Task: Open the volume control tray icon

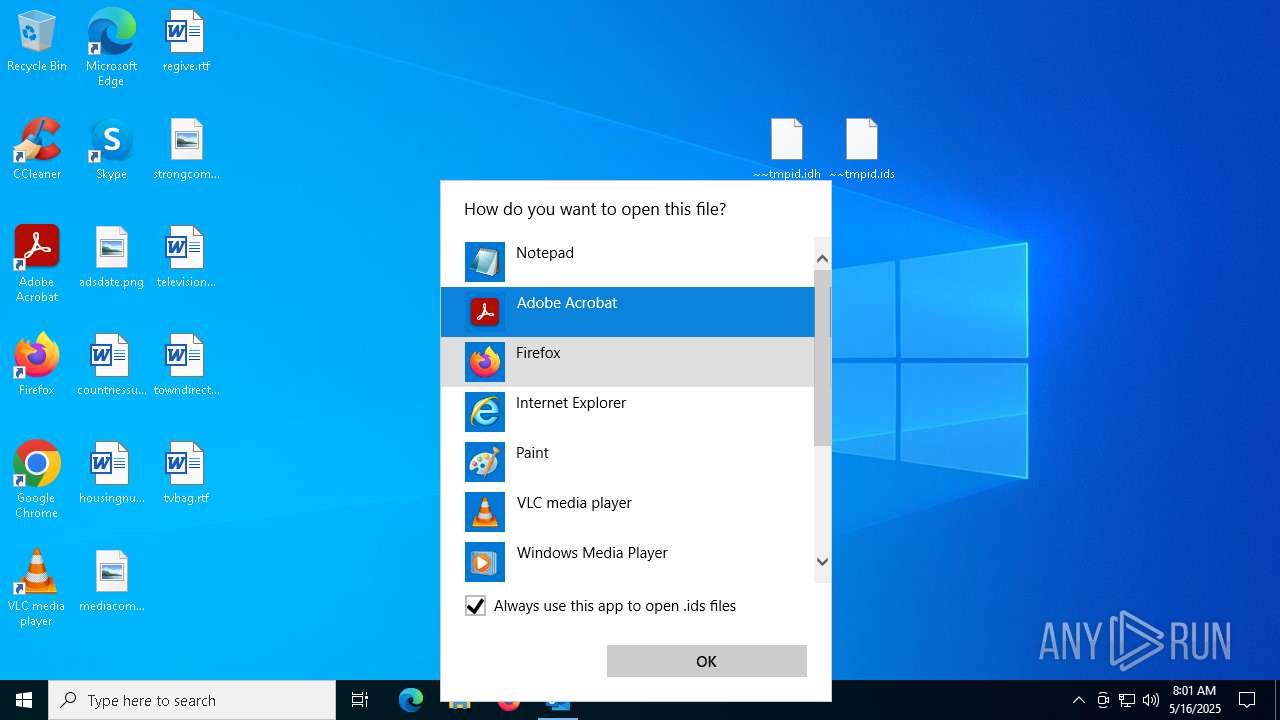Action: (1151, 700)
